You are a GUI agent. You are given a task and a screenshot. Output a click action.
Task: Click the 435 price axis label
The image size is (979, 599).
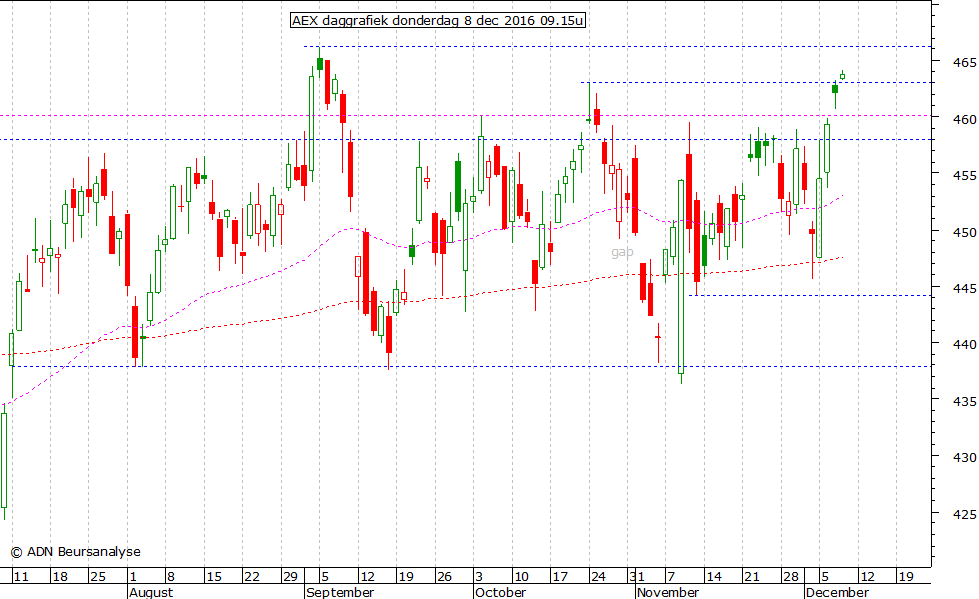(965, 401)
